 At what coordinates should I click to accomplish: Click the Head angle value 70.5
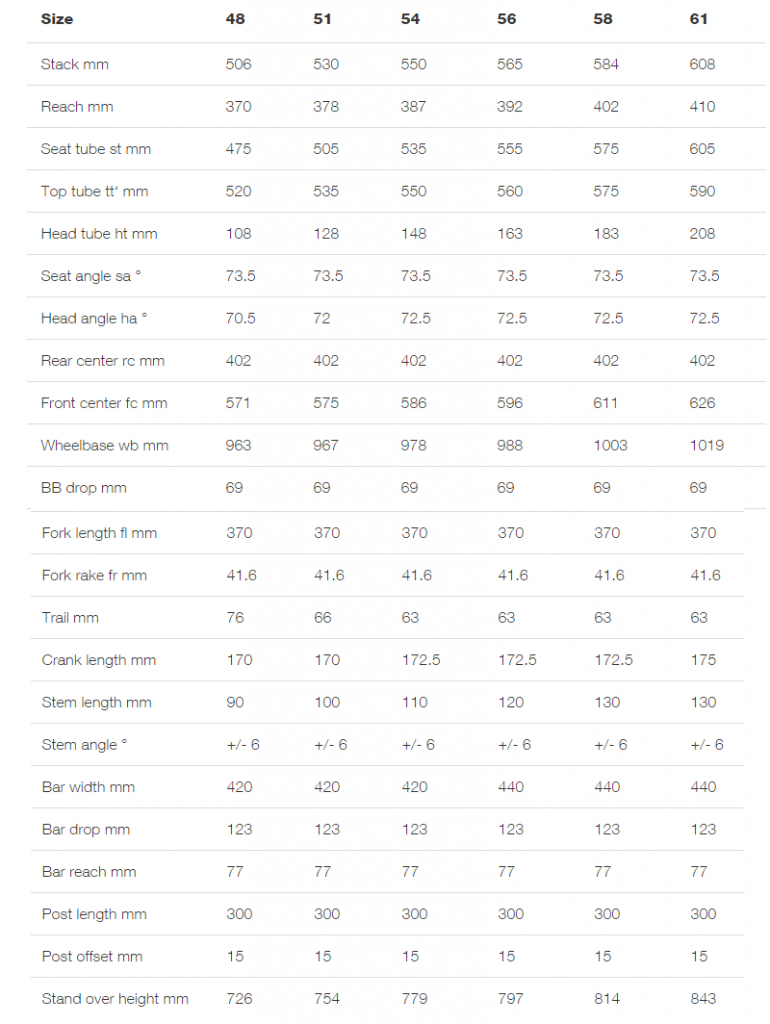[240, 318]
